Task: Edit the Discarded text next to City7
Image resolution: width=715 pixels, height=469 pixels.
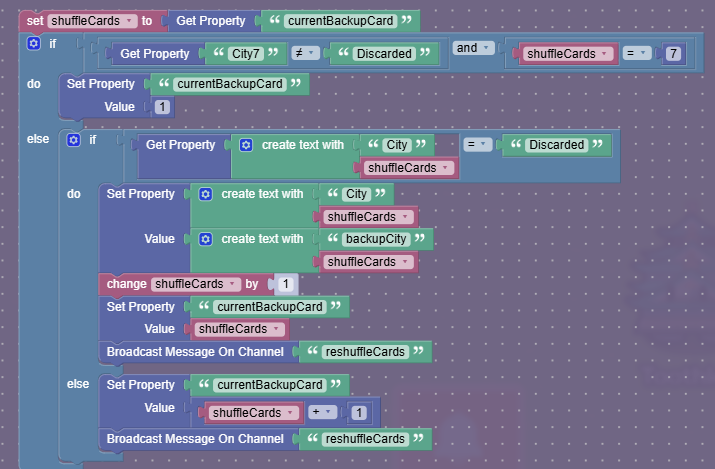Action: point(385,53)
